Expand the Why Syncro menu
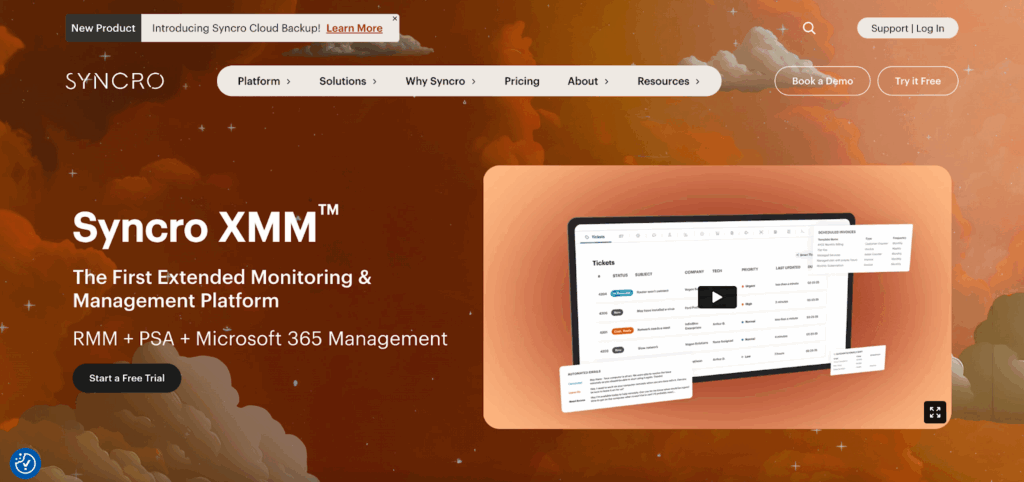This screenshot has height=482, width=1024. [440, 81]
